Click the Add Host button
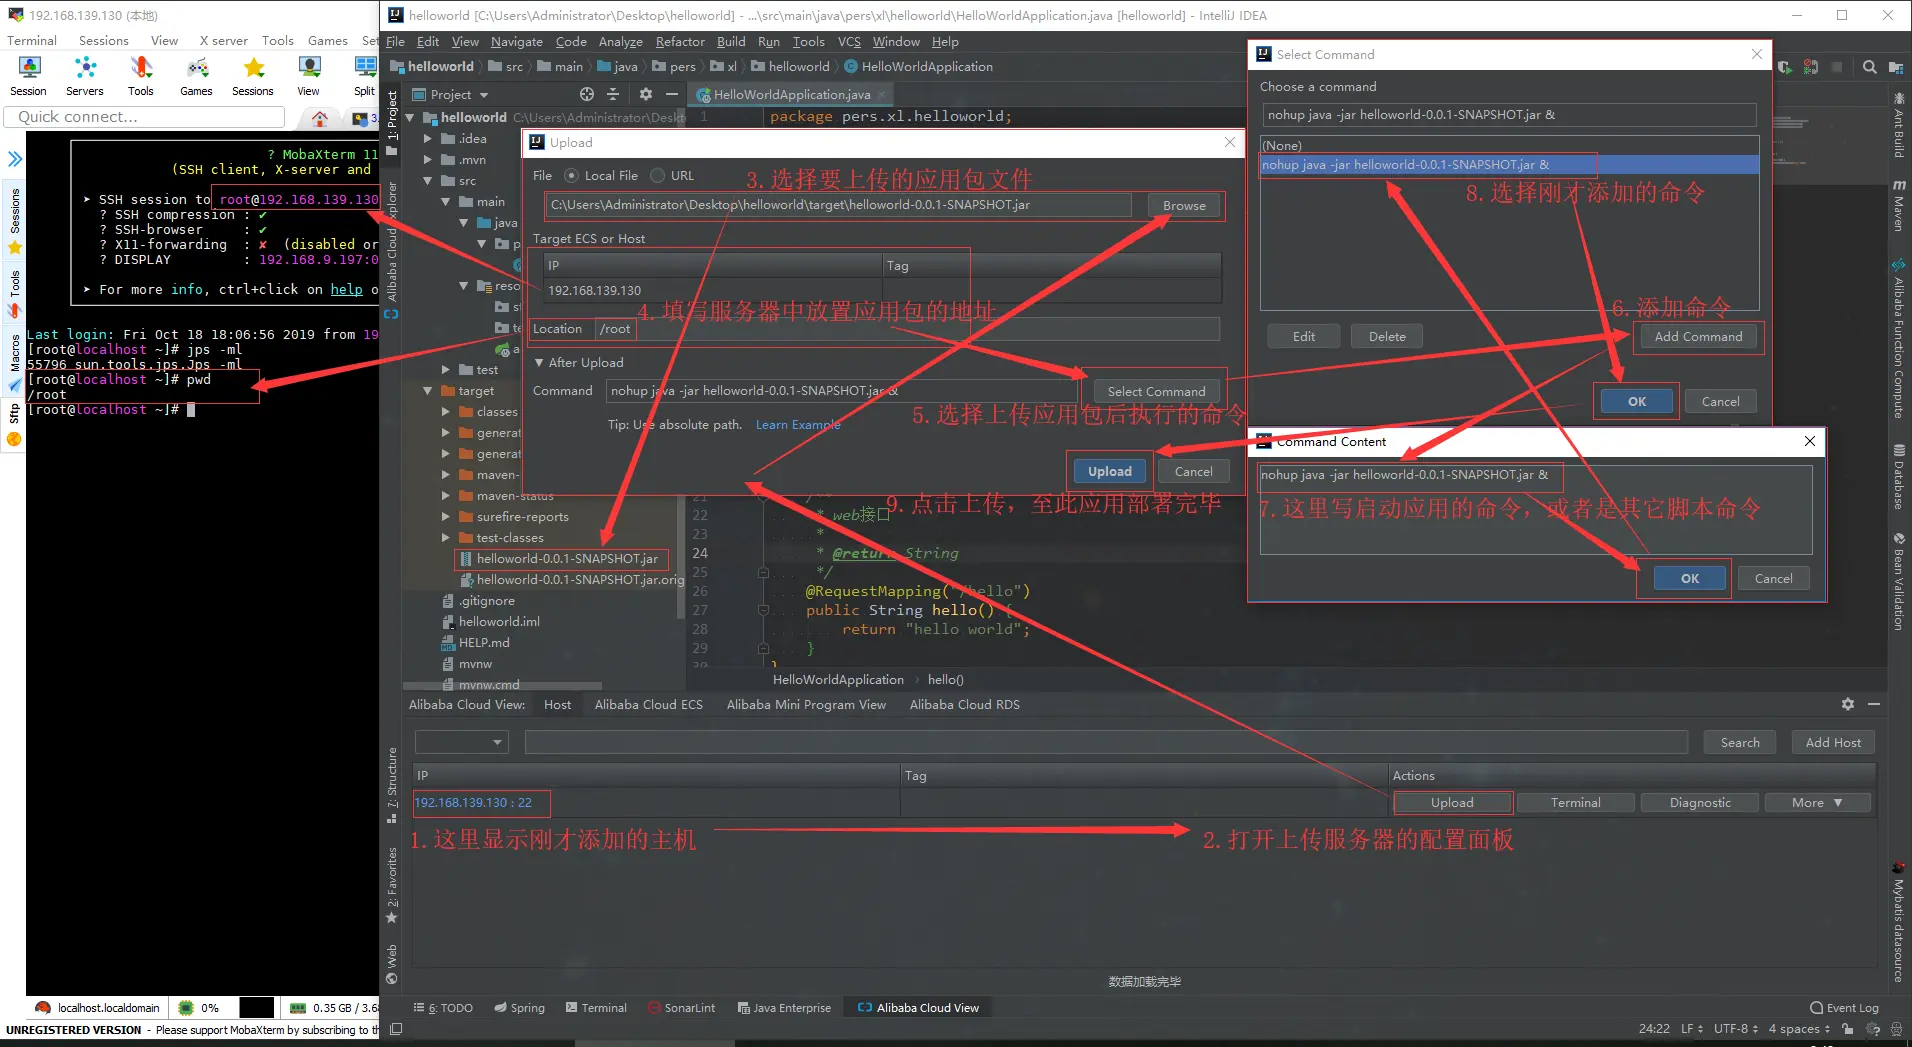Image resolution: width=1912 pixels, height=1047 pixels. pos(1833,743)
